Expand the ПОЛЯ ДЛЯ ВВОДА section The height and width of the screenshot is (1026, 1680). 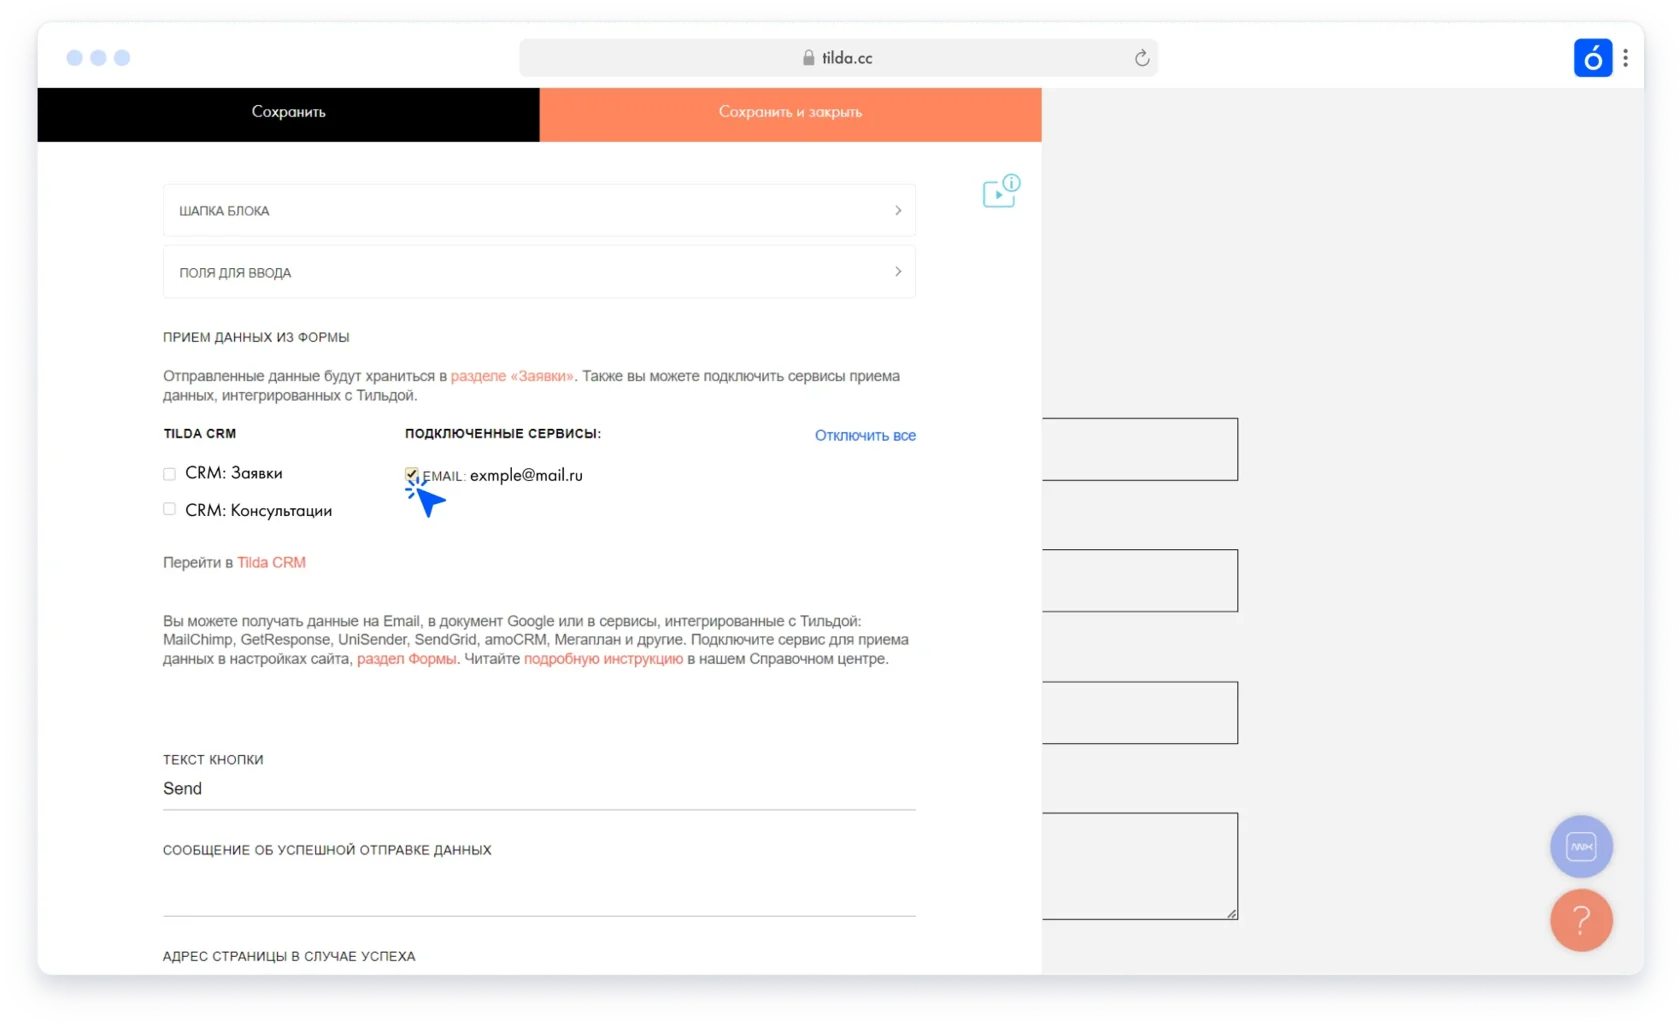[x=539, y=272]
